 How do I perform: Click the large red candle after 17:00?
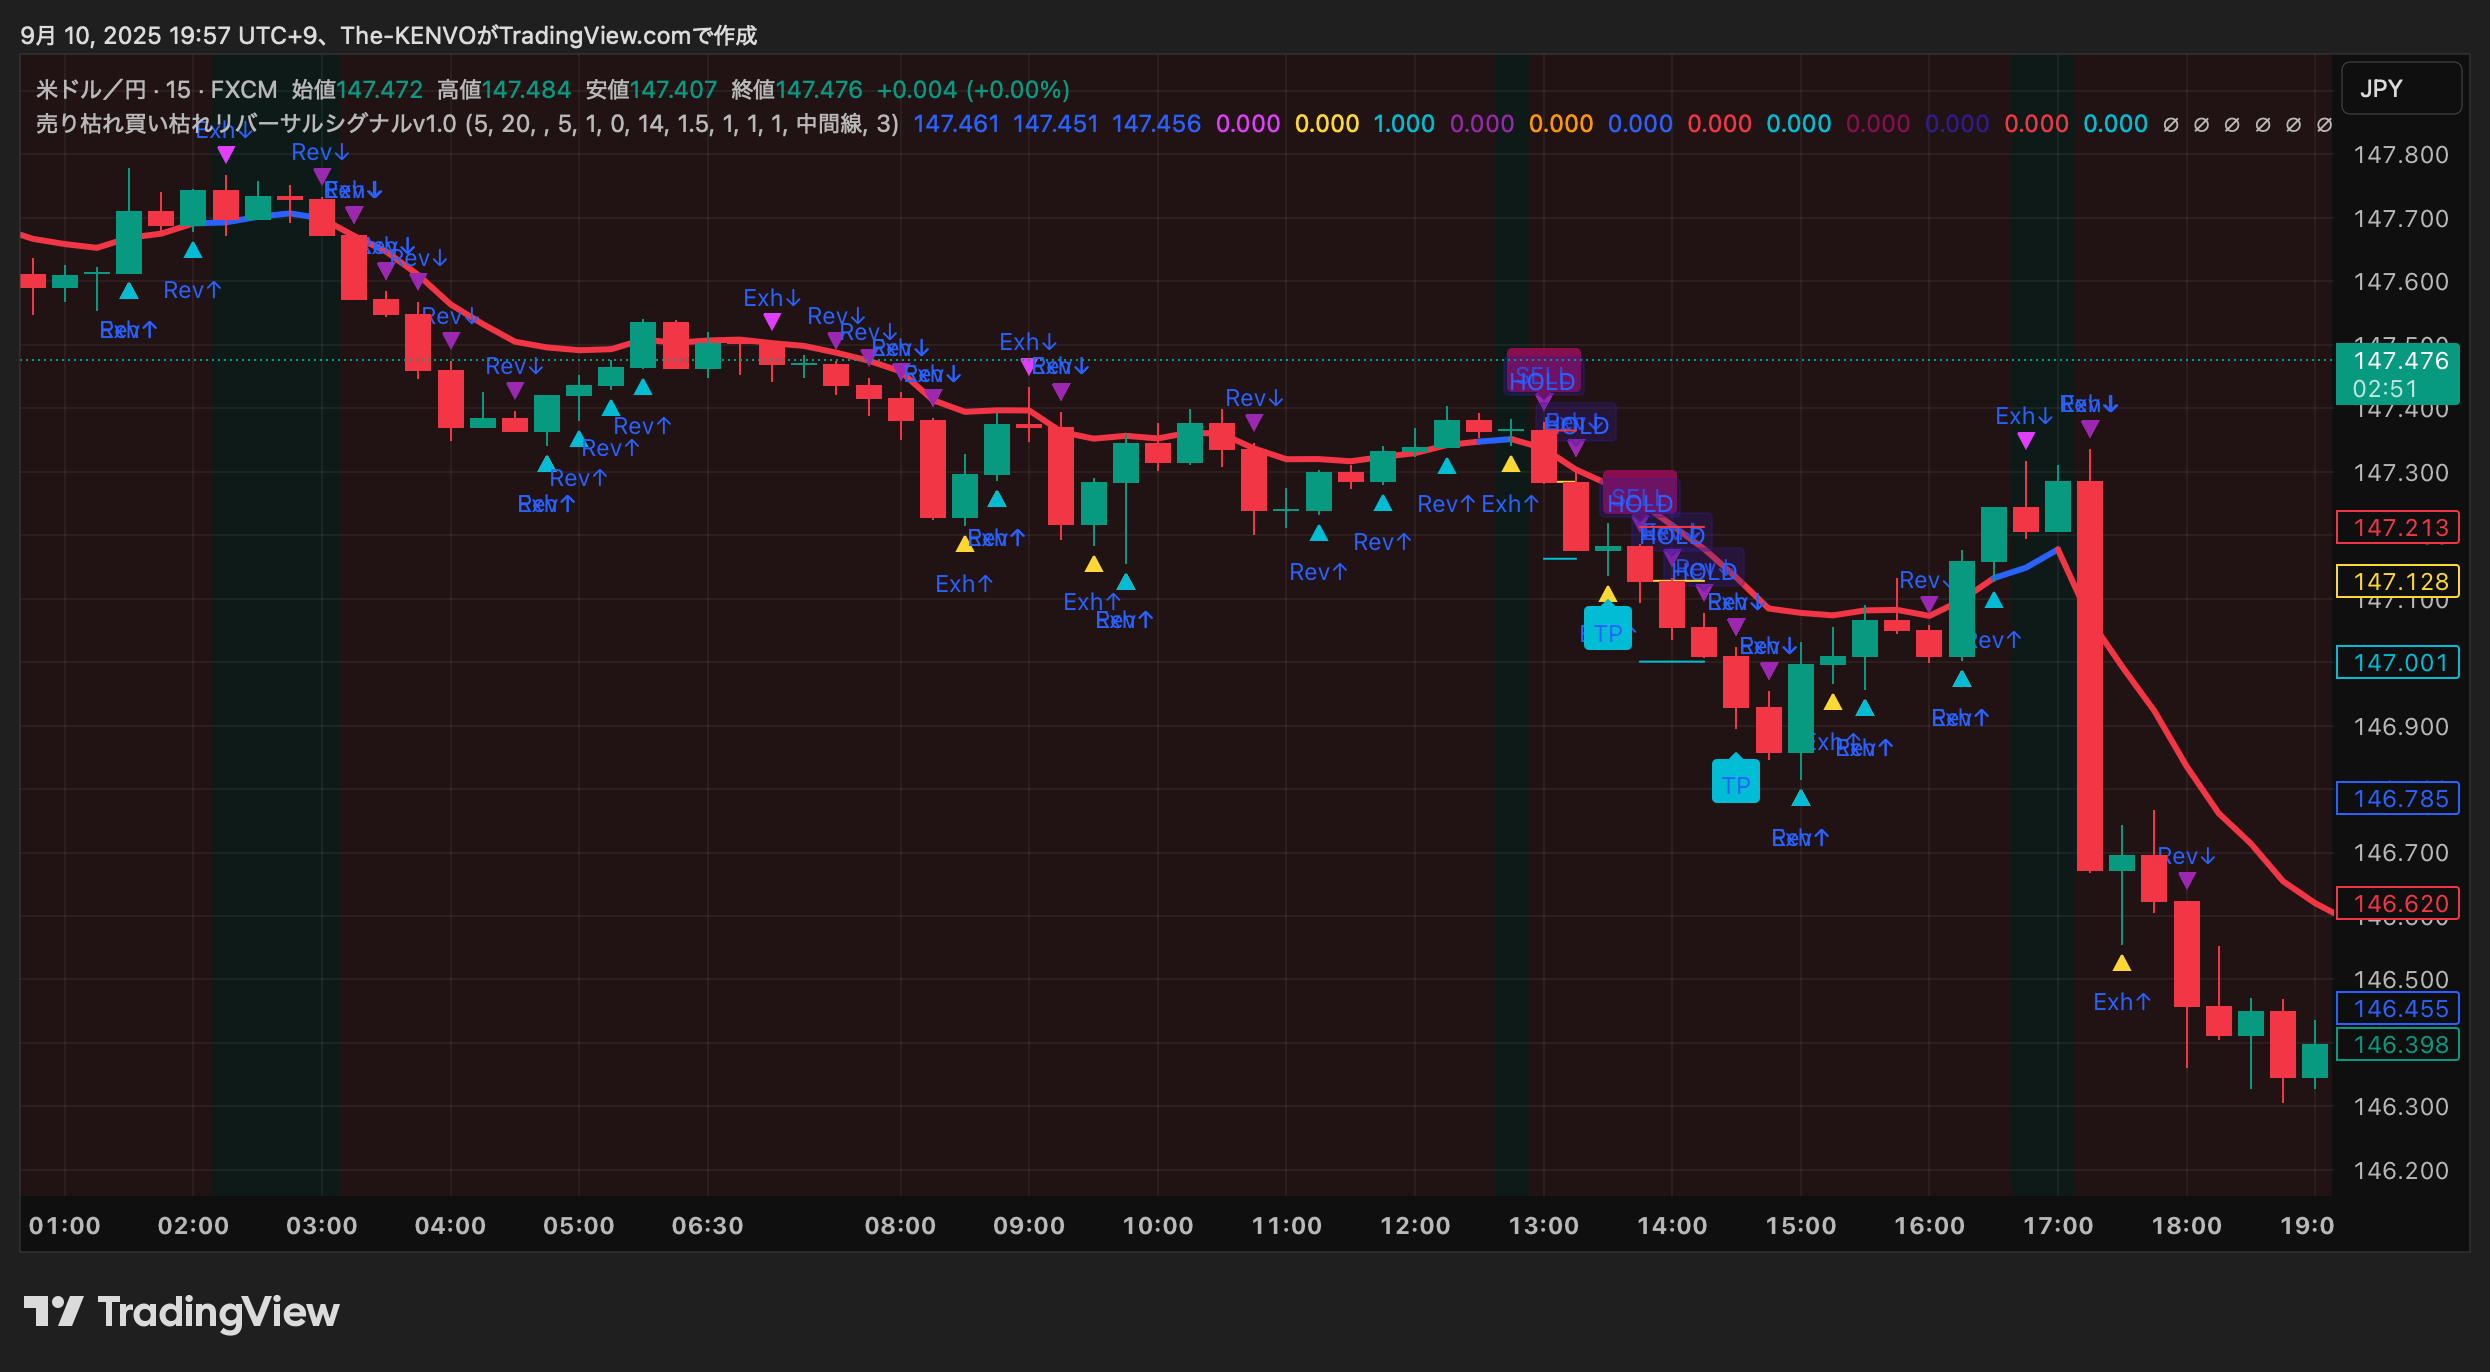pos(2089,675)
